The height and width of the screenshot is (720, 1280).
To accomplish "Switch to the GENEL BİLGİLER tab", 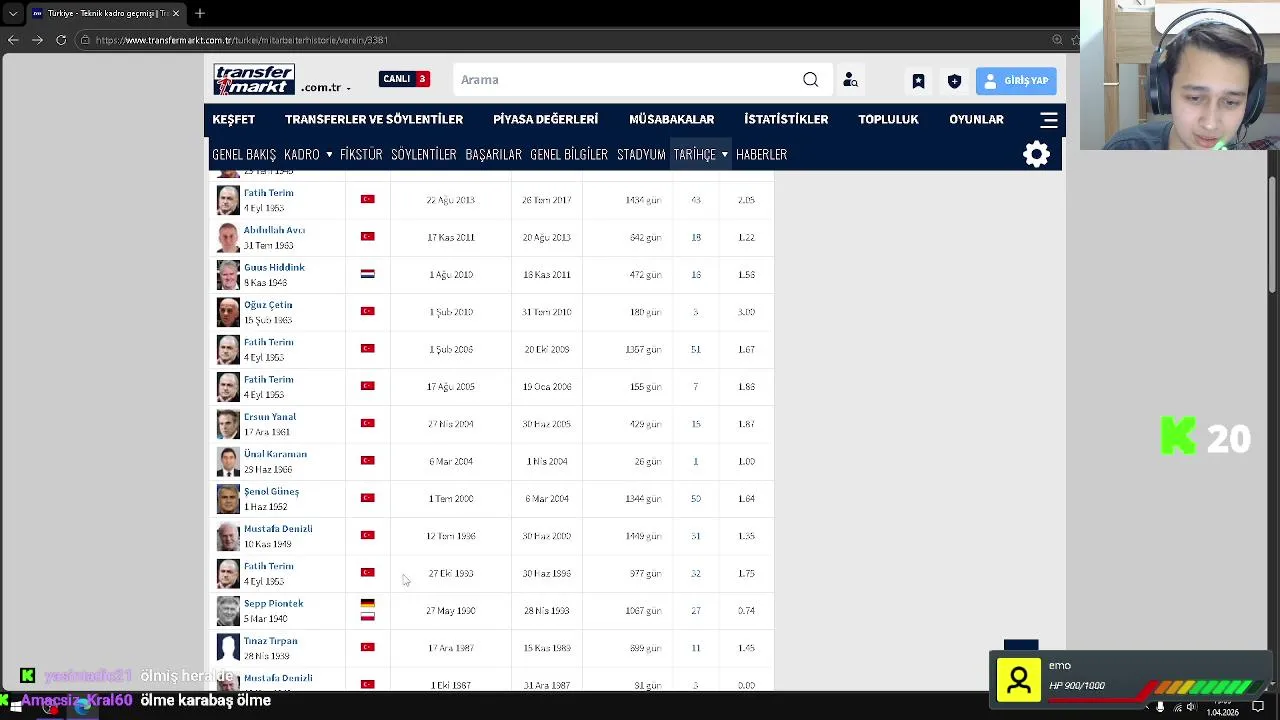I will click(x=569, y=155).
